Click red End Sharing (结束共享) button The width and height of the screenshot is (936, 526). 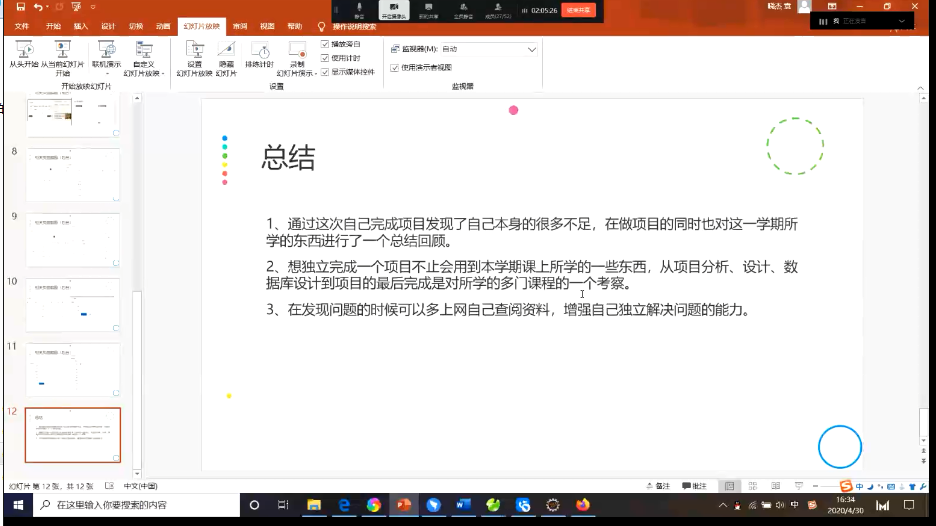[578, 9]
